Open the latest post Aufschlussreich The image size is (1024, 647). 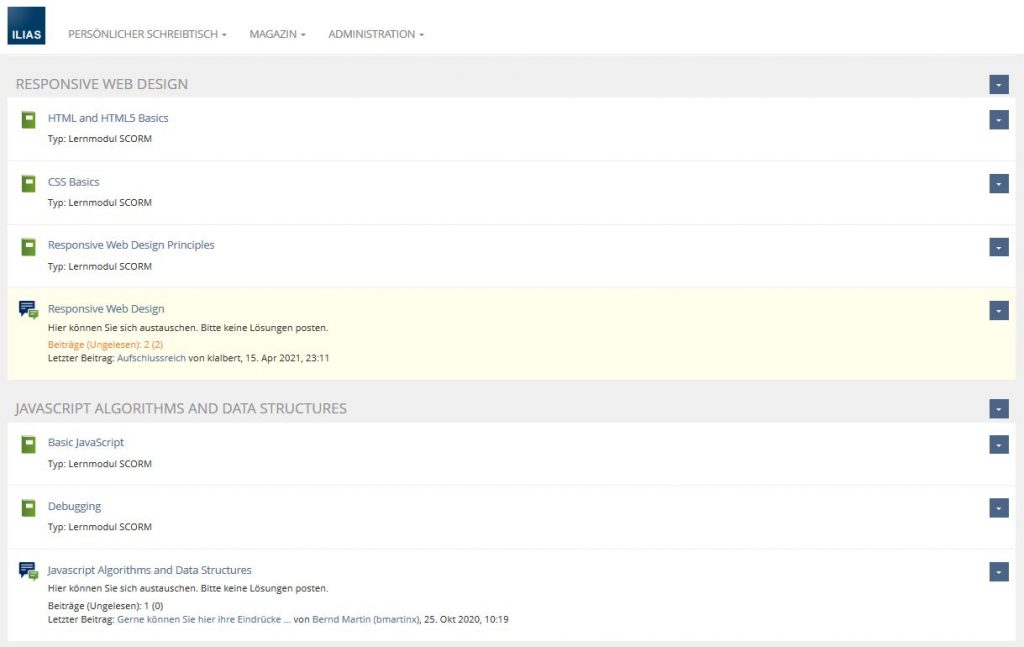[x=151, y=357]
